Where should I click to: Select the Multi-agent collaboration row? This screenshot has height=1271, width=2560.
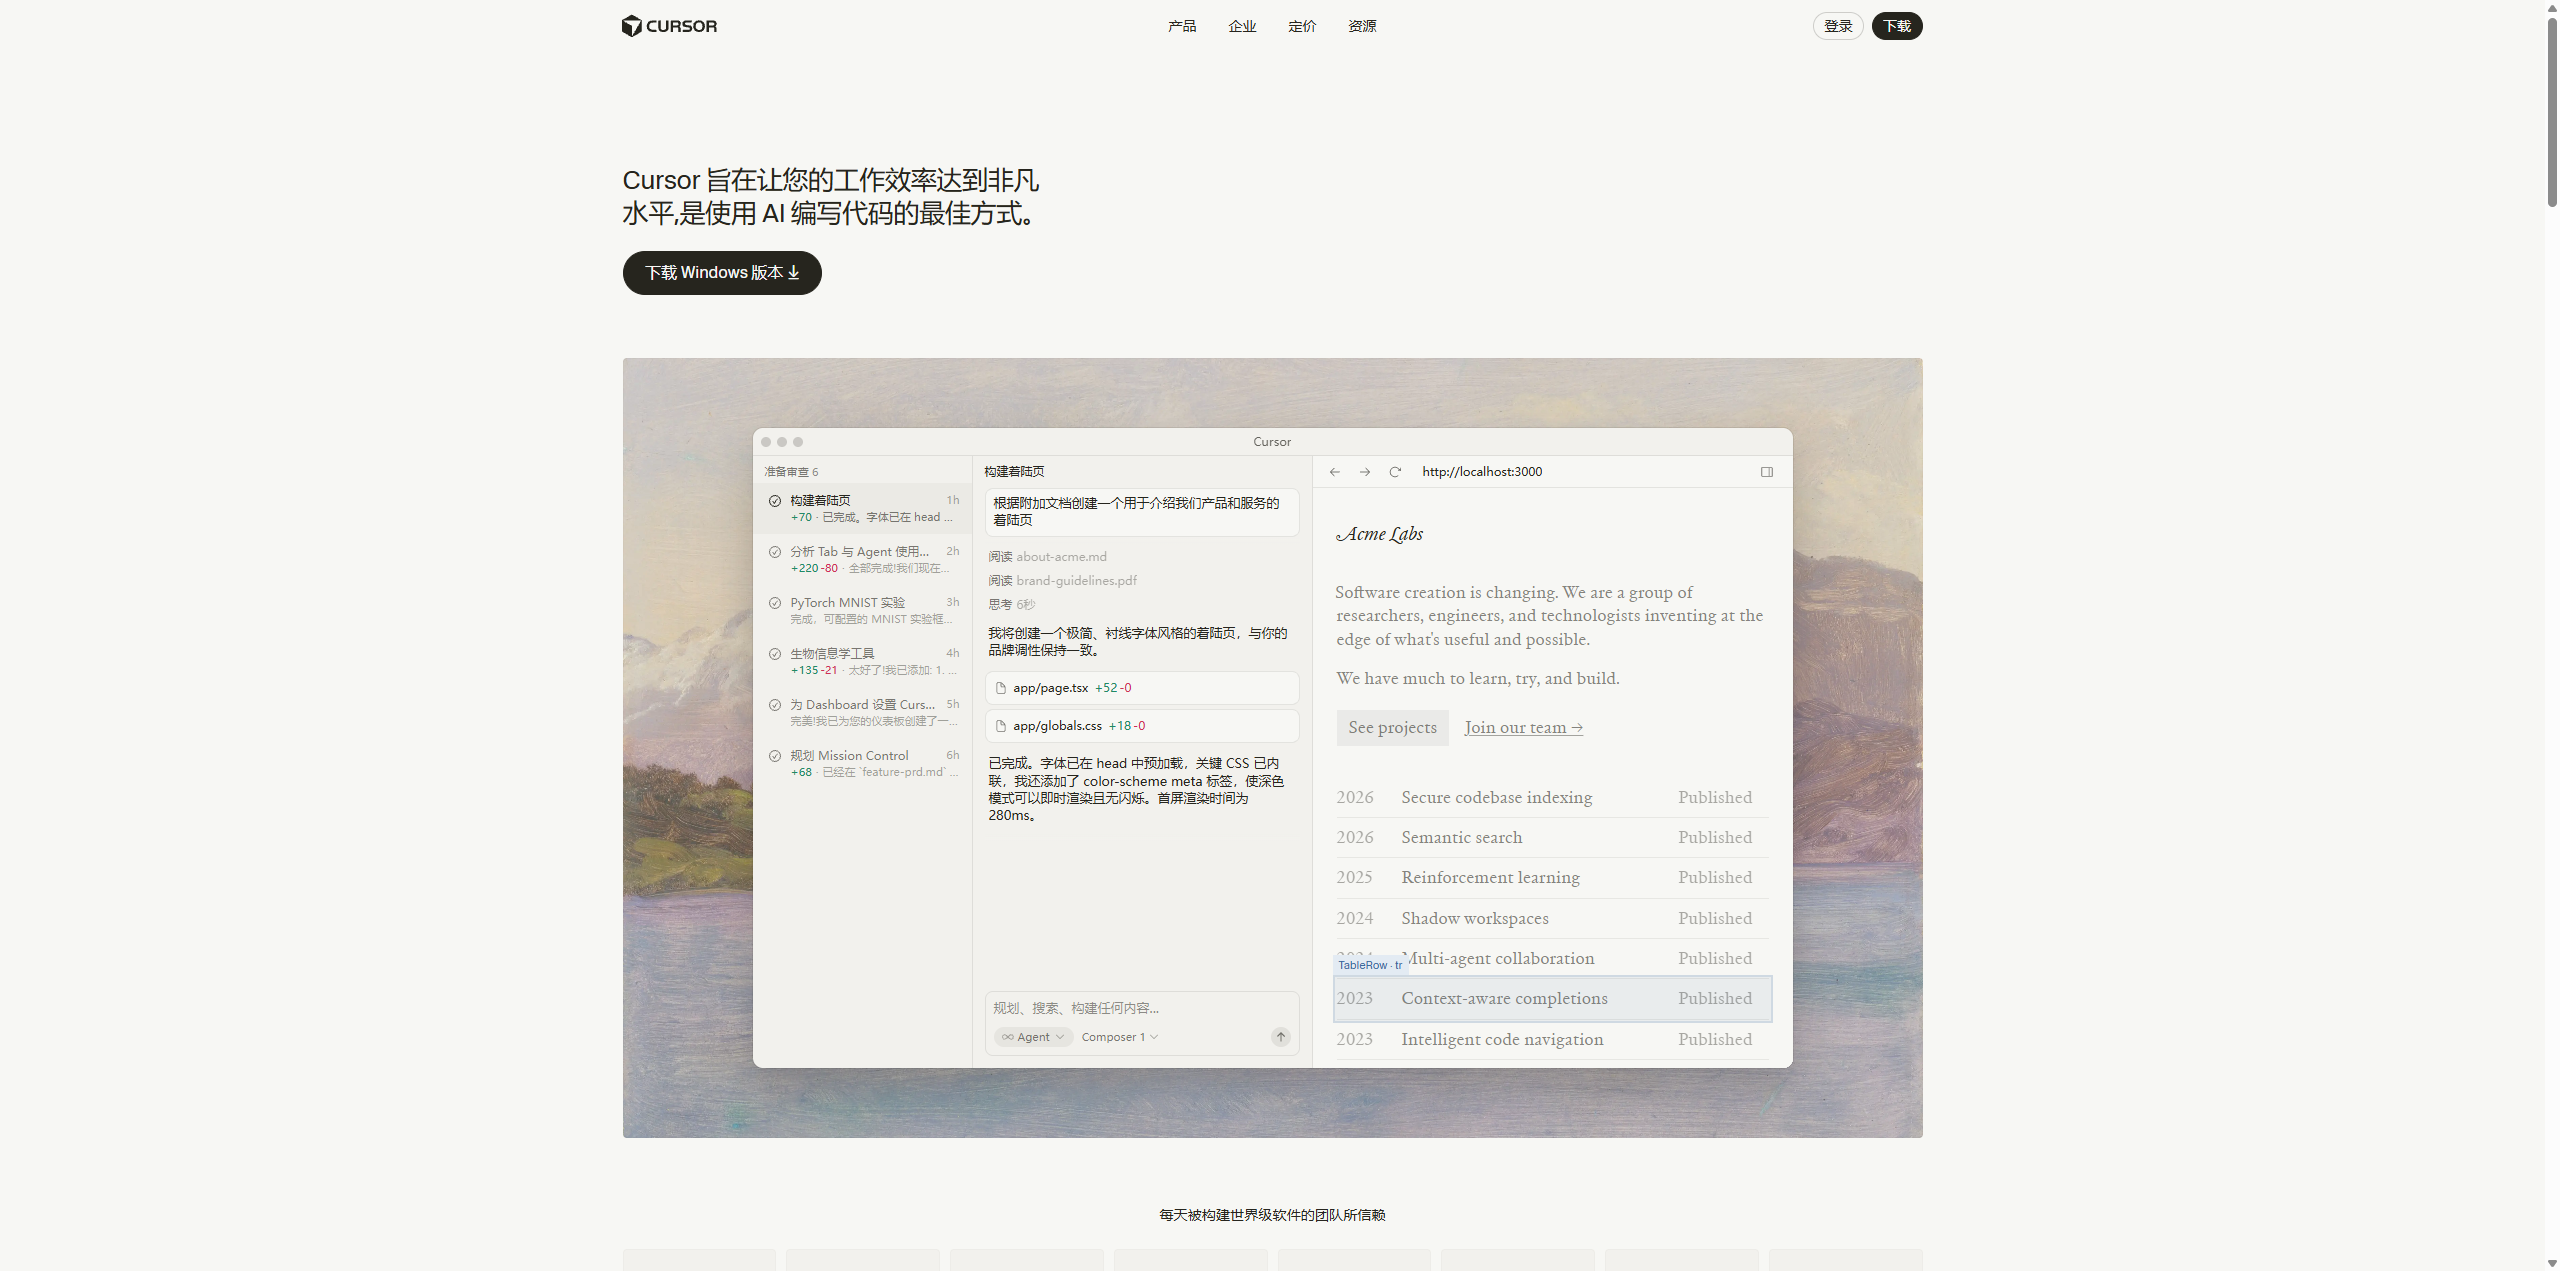point(1552,959)
